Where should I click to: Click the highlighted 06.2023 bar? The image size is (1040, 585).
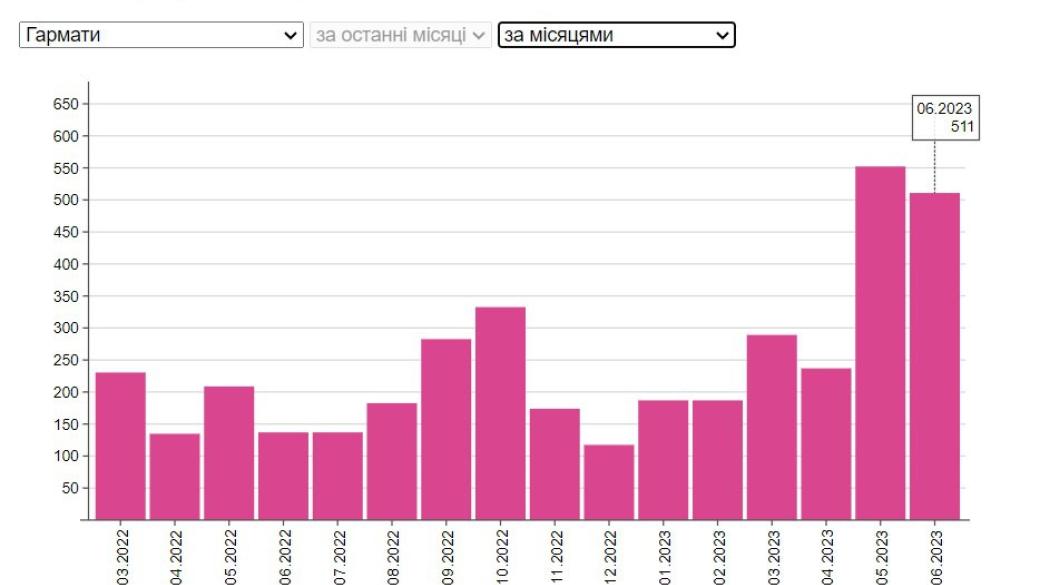pyautogui.click(x=934, y=356)
